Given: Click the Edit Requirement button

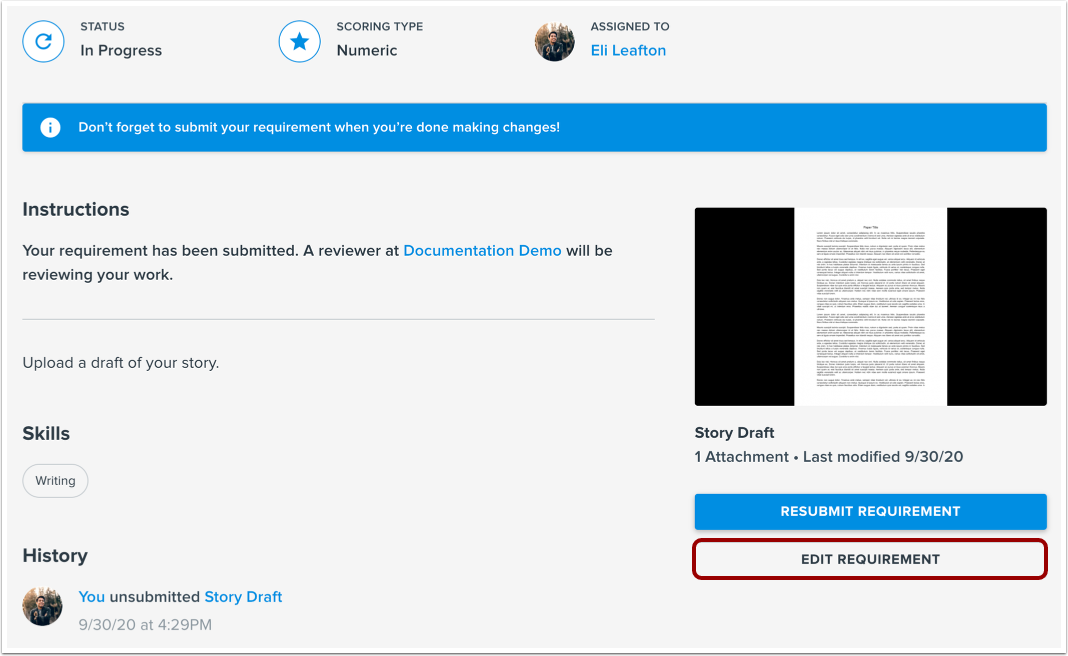Looking at the screenshot, I should pyautogui.click(x=869, y=559).
